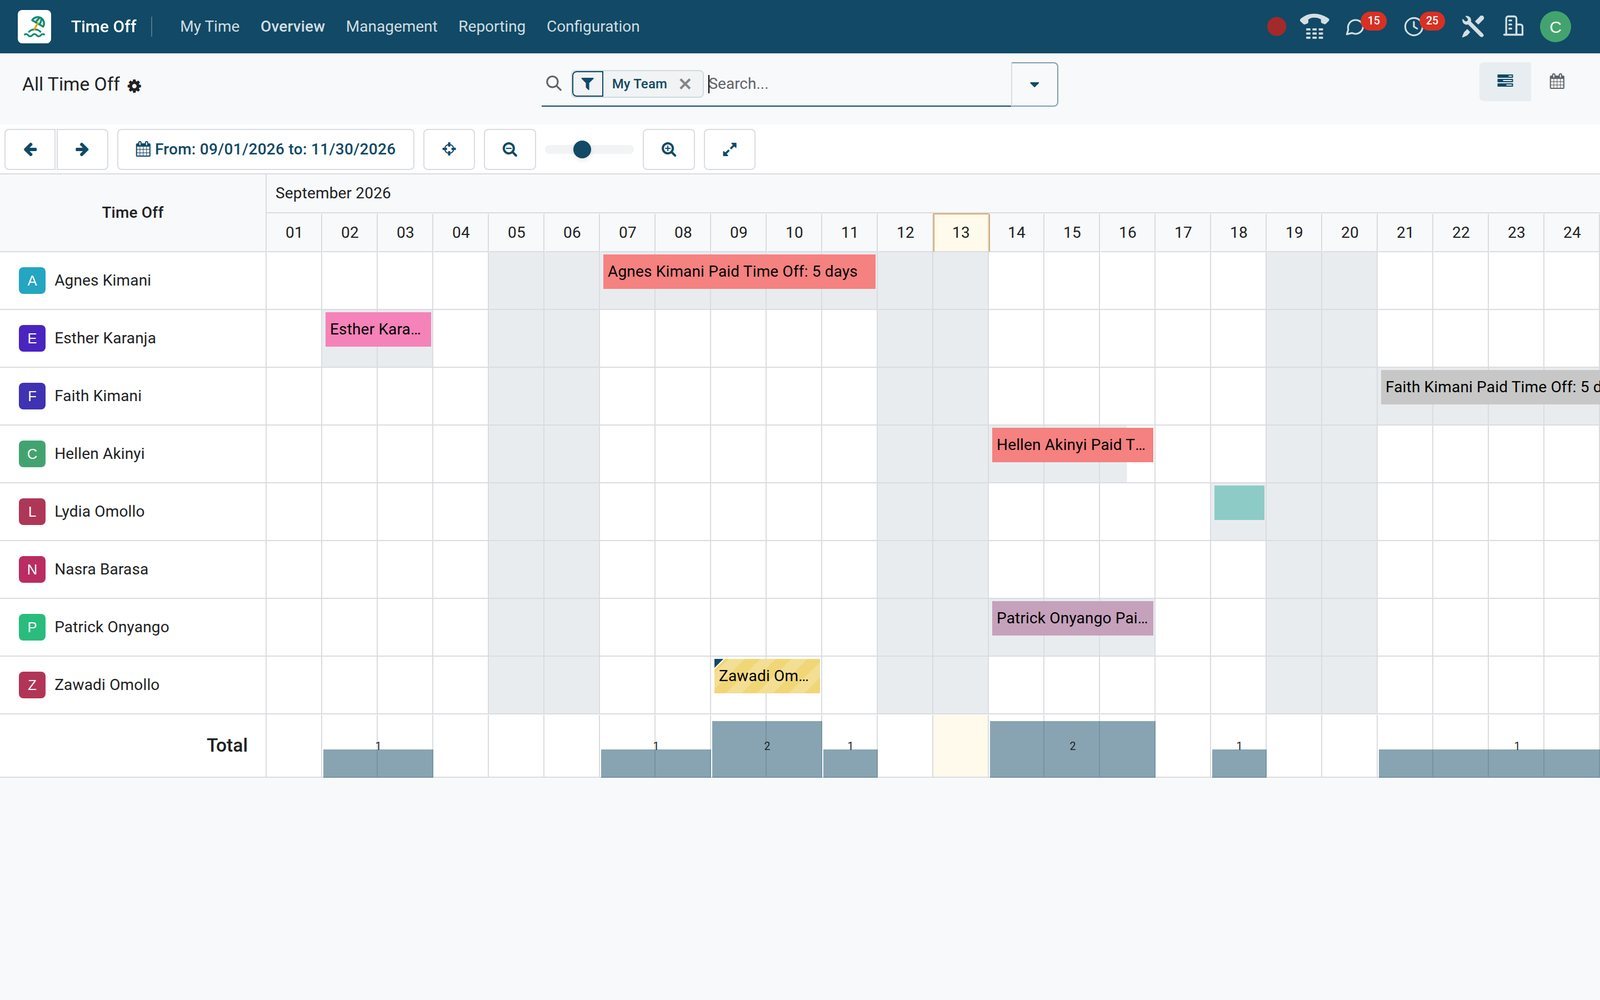Switch to the Gantt view
The width and height of the screenshot is (1600, 1000).
tap(1505, 82)
